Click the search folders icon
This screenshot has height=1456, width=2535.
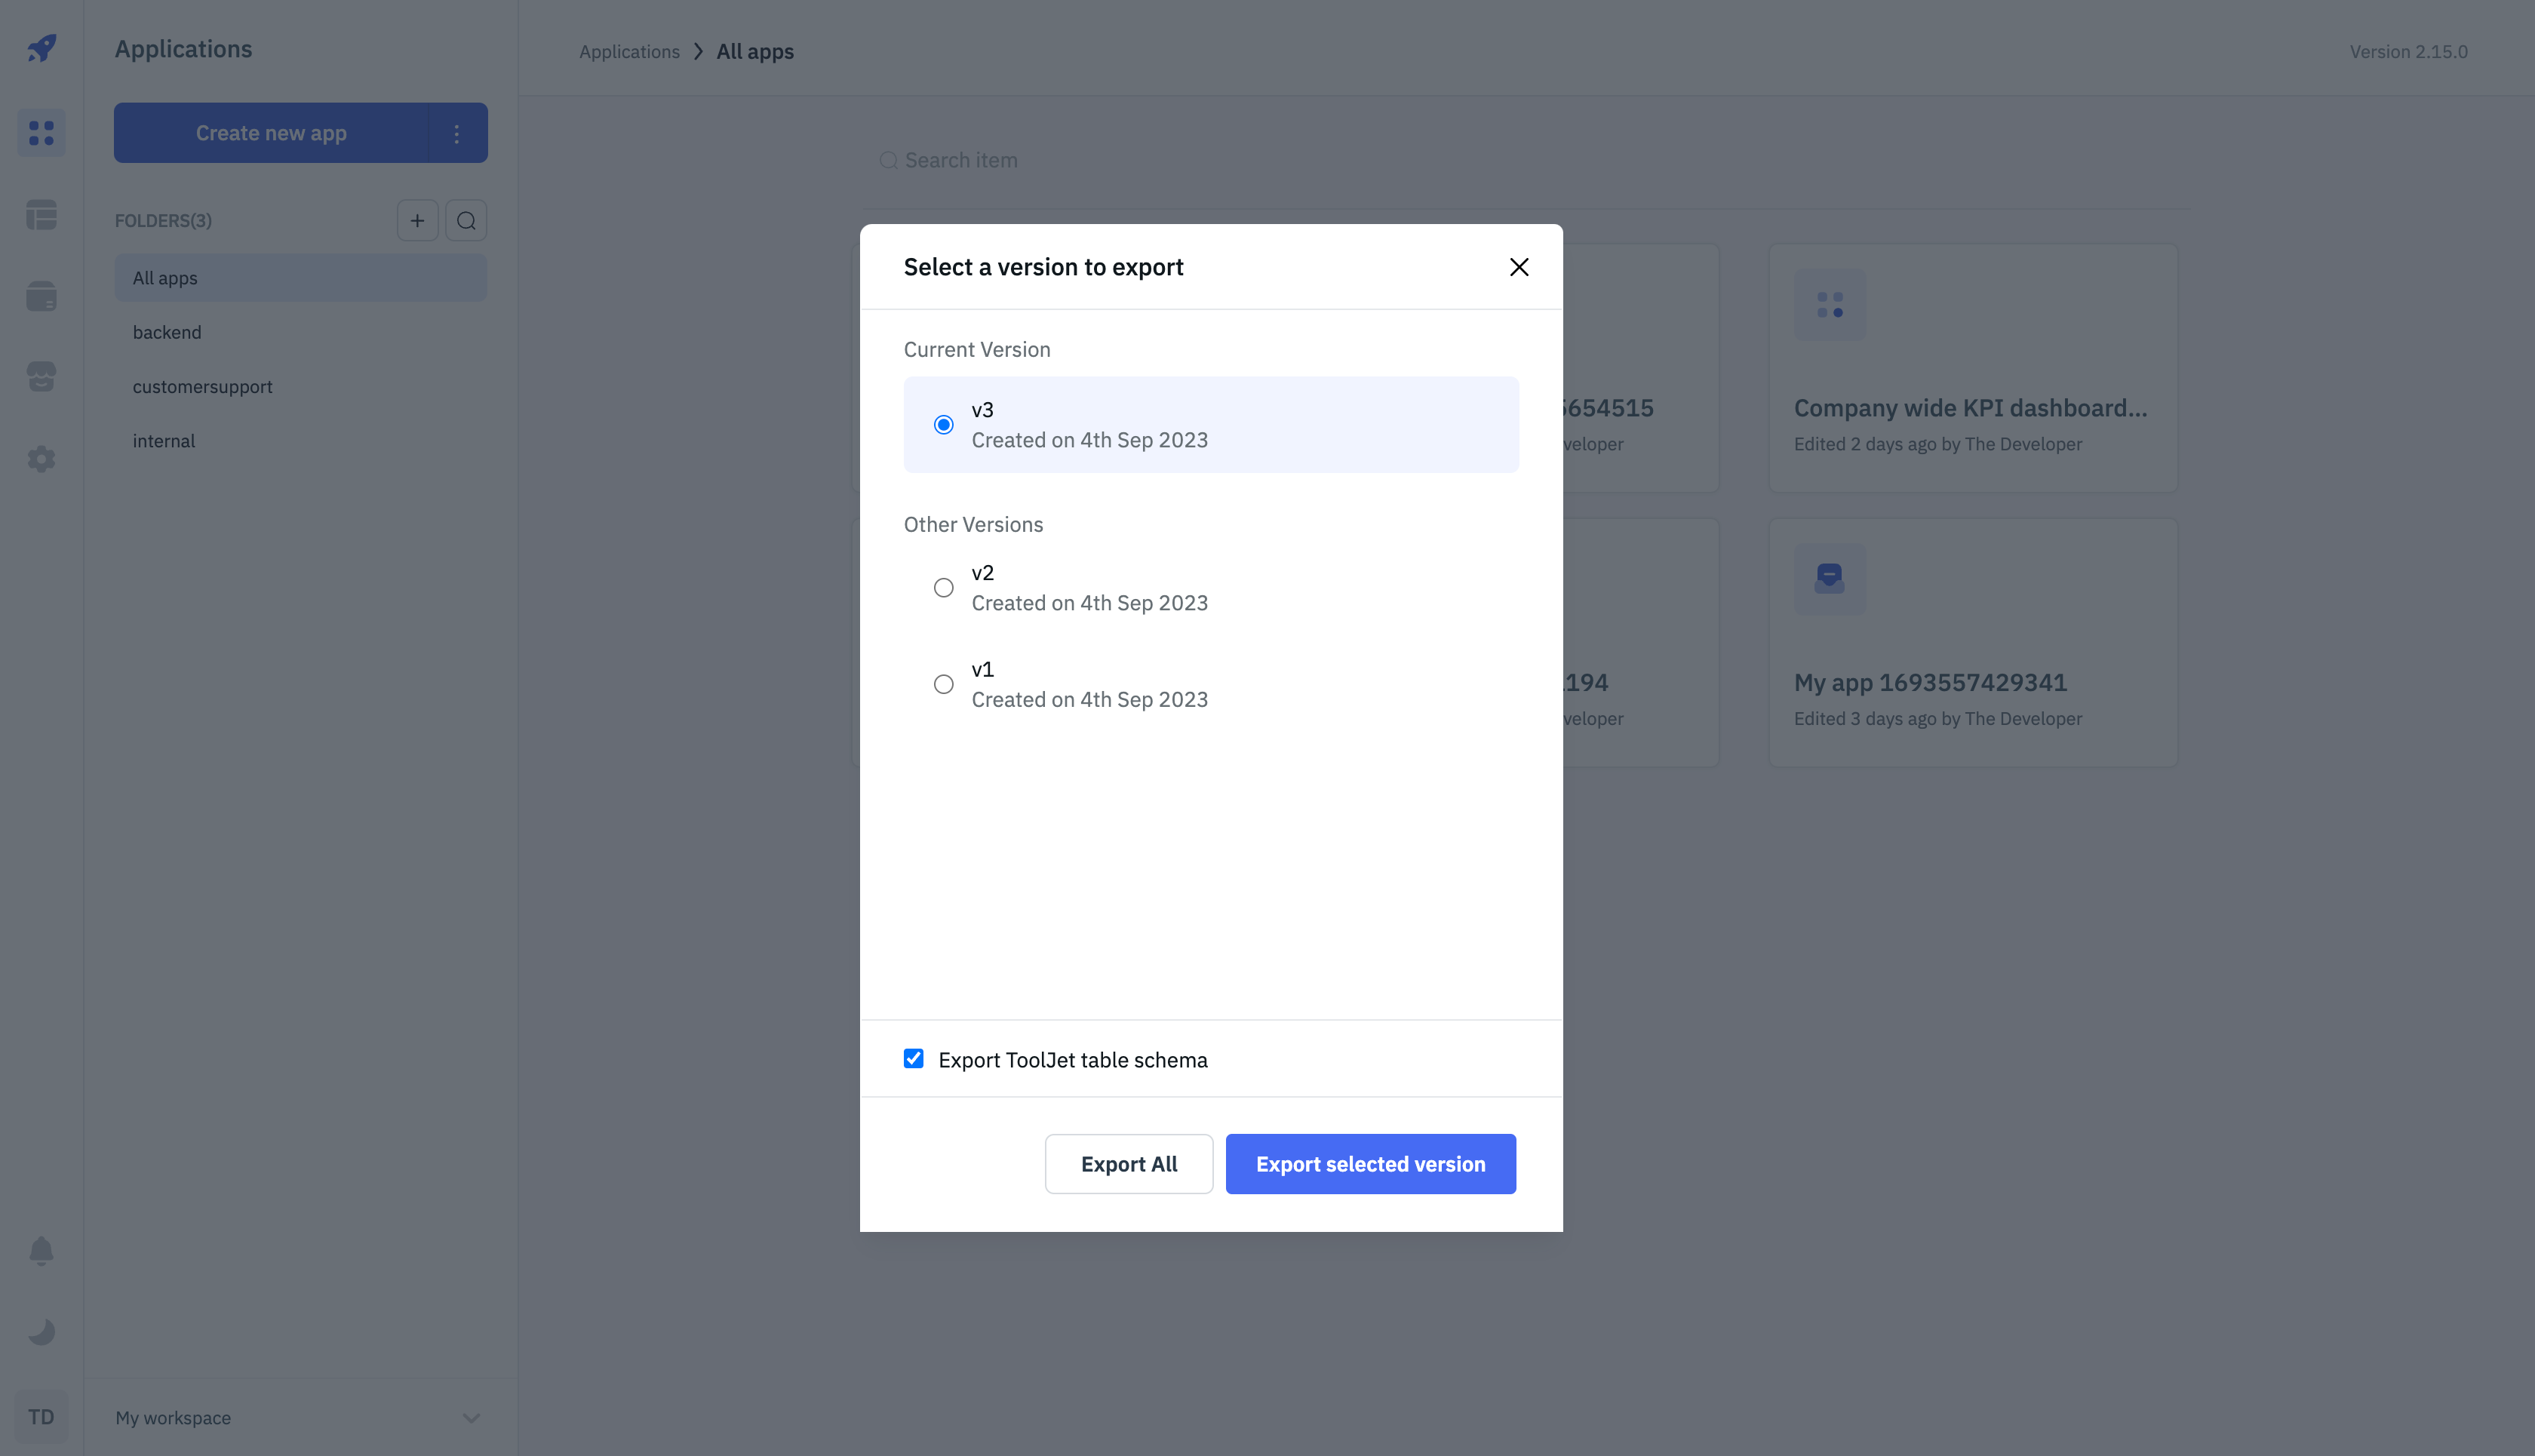(x=466, y=221)
